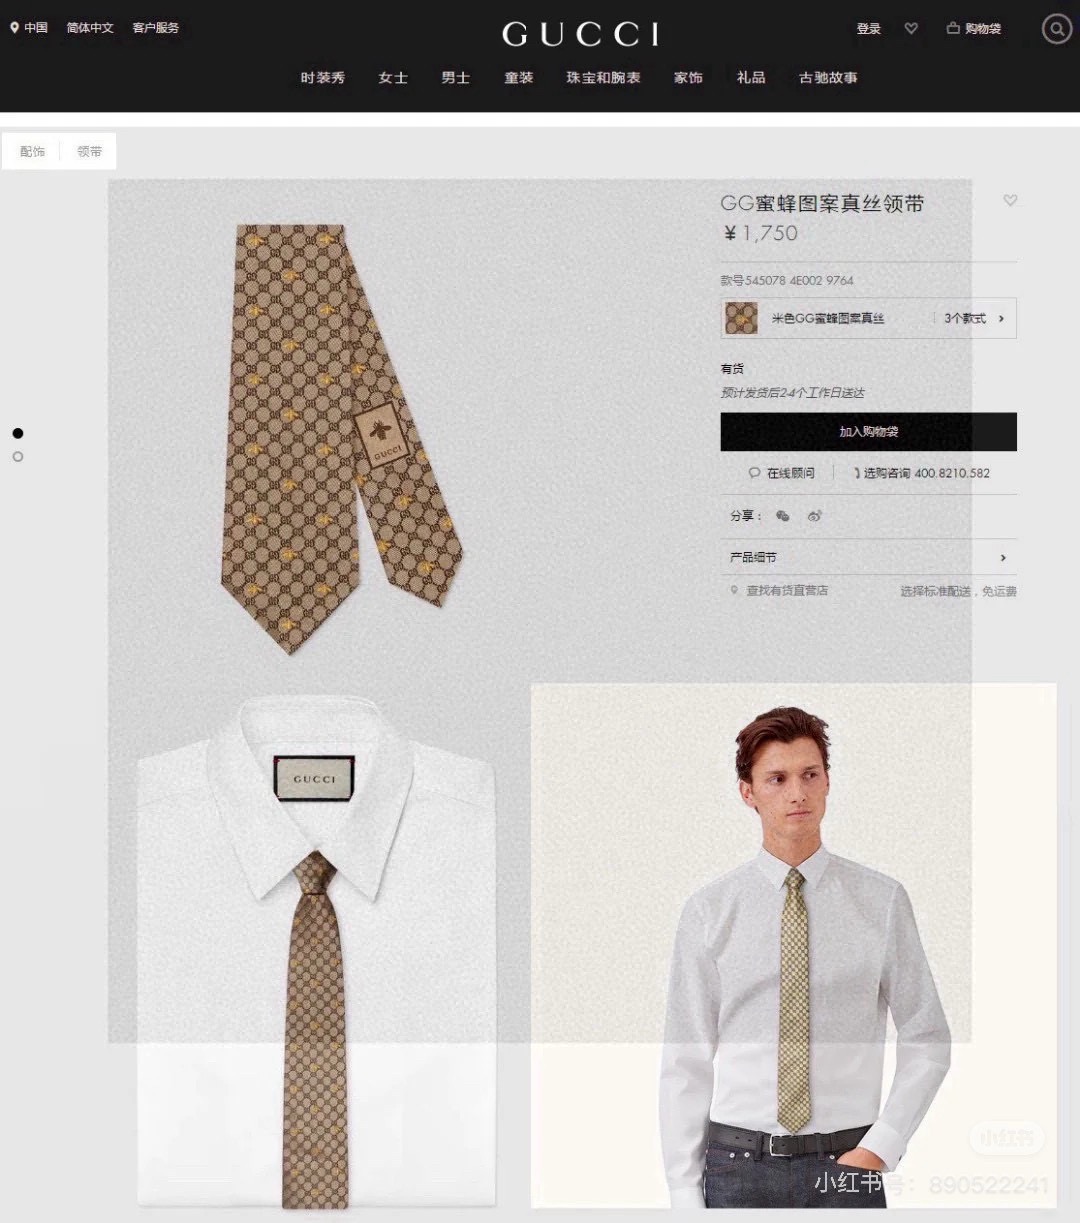Switch to the 领带 breadcrumb tab
This screenshot has width=1080, height=1223.
point(89,150)
